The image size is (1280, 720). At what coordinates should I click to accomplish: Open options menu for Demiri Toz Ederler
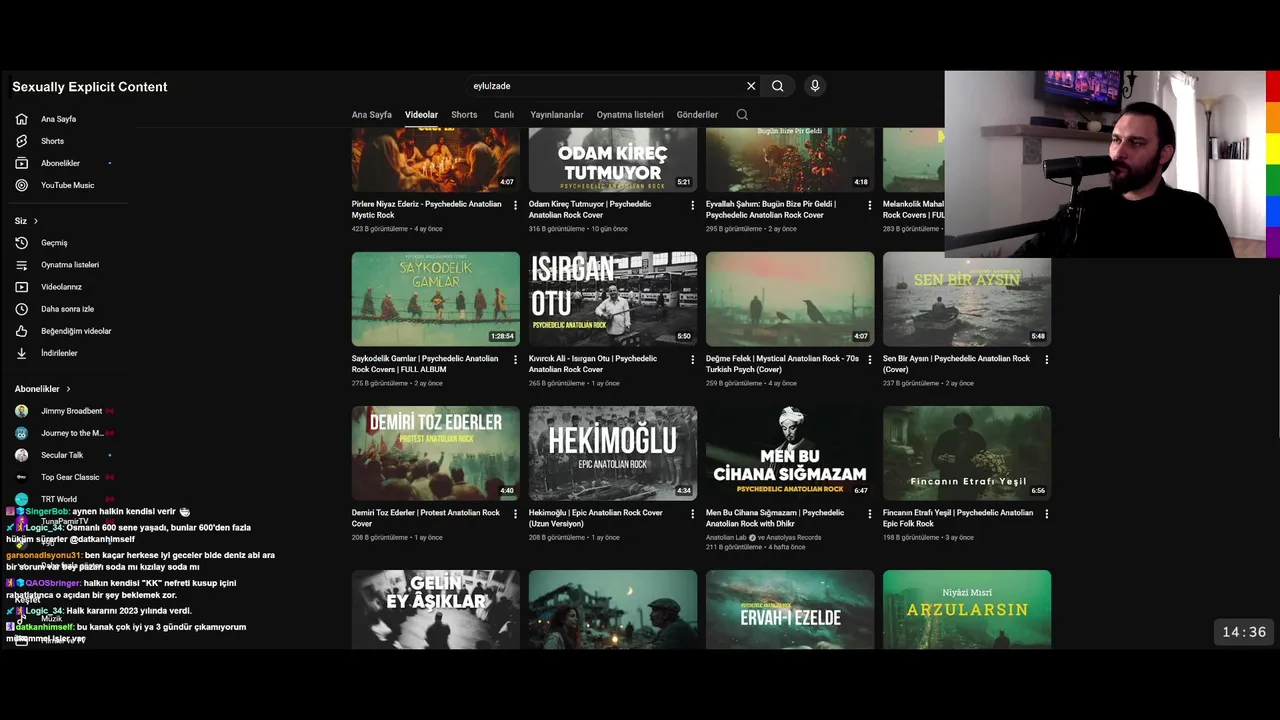coord(516,514)
